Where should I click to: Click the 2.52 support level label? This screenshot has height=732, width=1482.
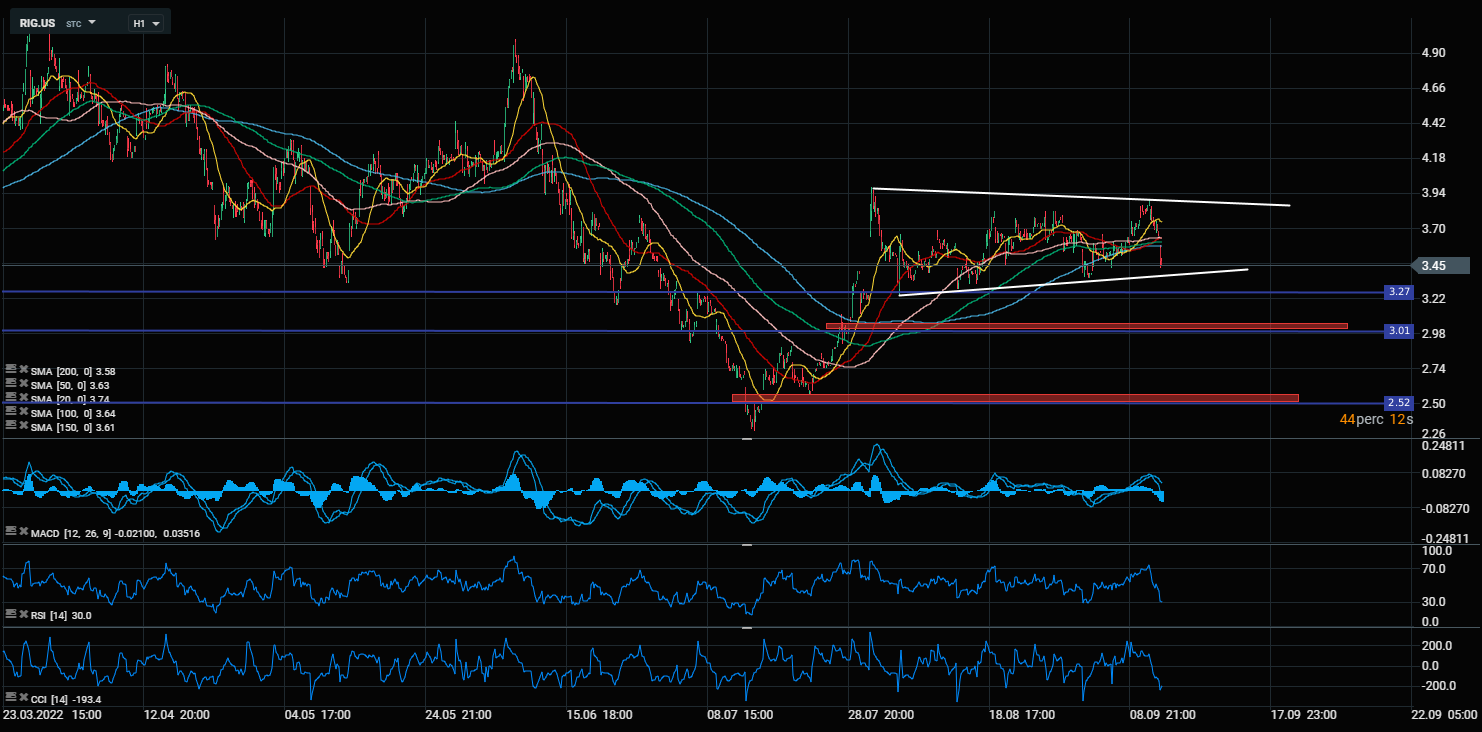[x=1398, y=402]
